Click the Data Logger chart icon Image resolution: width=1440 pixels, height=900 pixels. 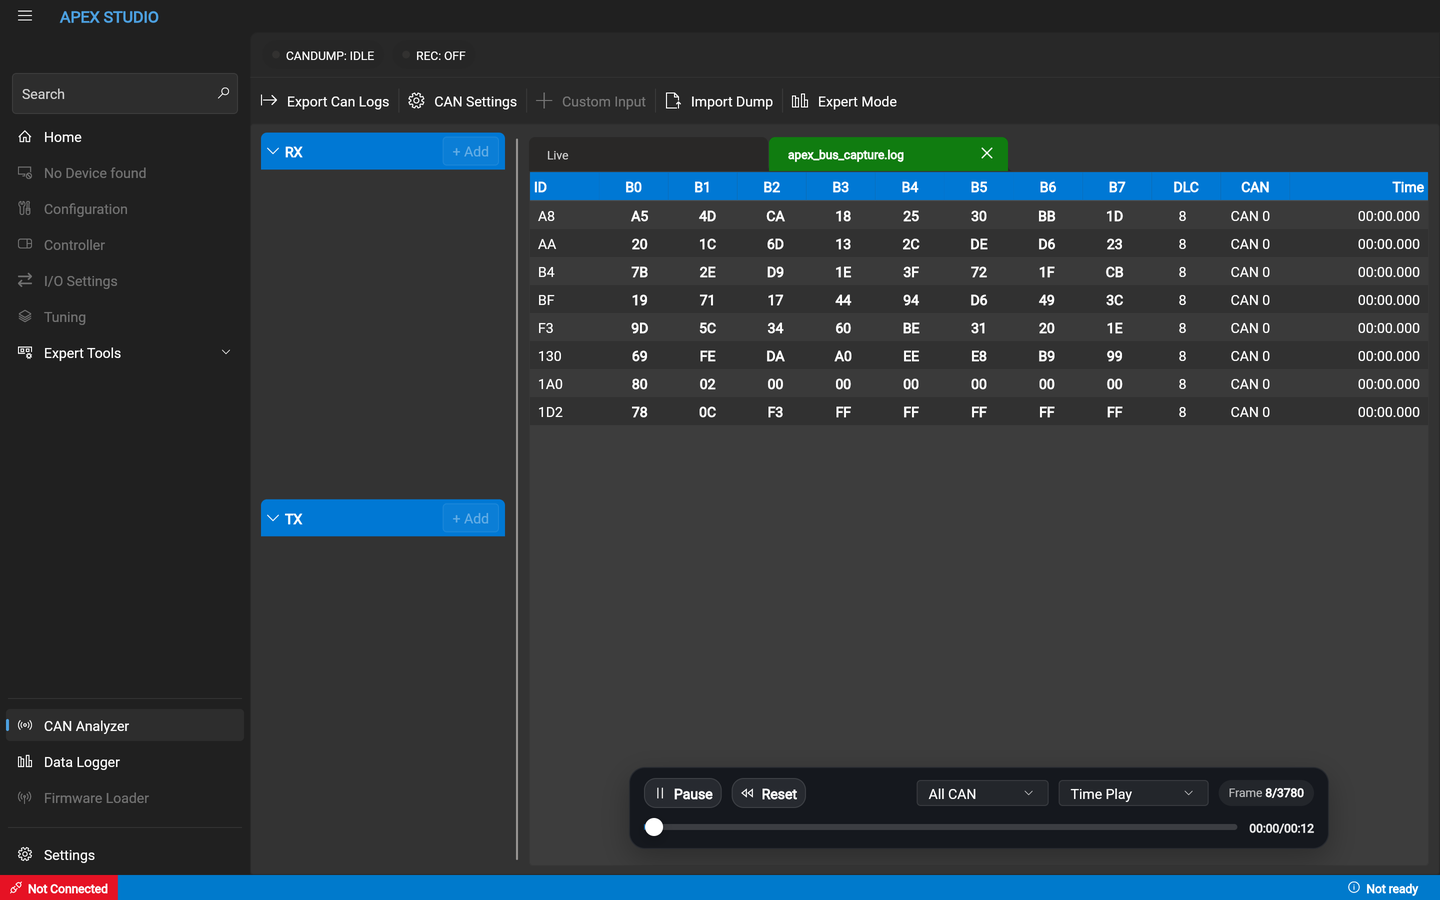point(25,761)
